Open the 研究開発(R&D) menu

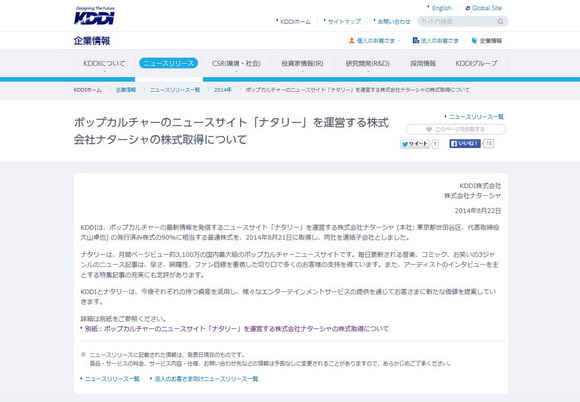tap(368, 63)
